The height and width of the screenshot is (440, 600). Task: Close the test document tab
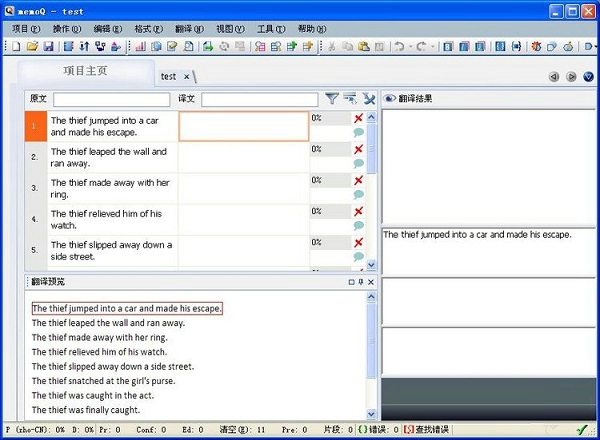[186, 76]
